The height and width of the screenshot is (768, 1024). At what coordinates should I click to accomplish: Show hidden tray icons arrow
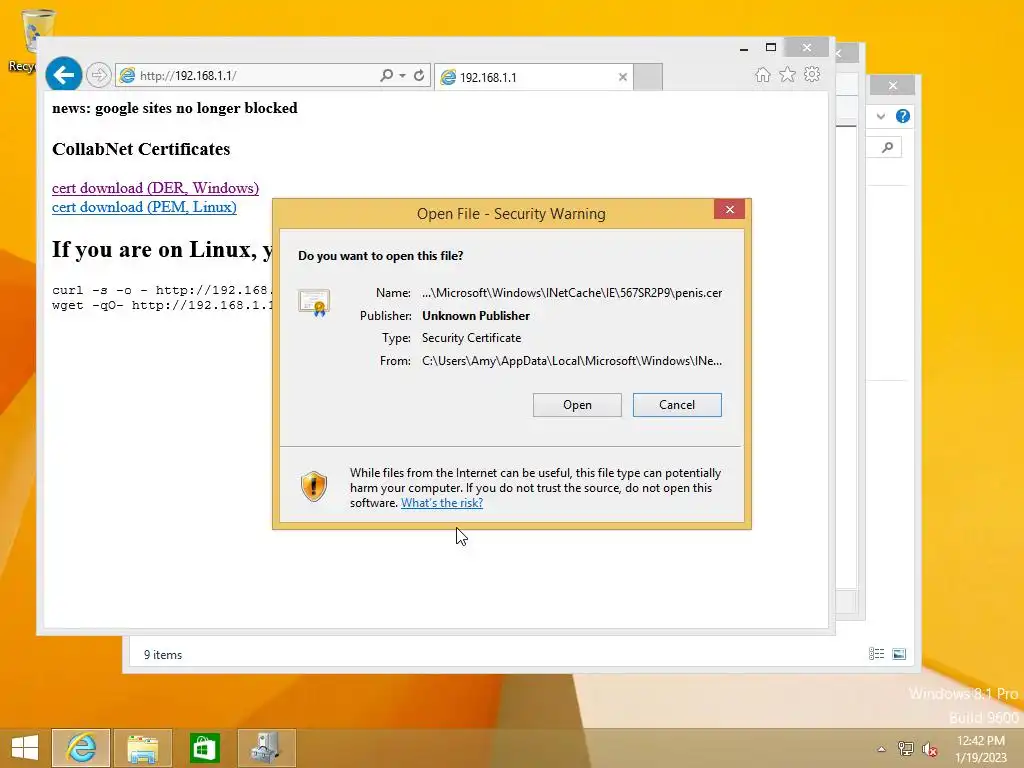tap(881, 749)
